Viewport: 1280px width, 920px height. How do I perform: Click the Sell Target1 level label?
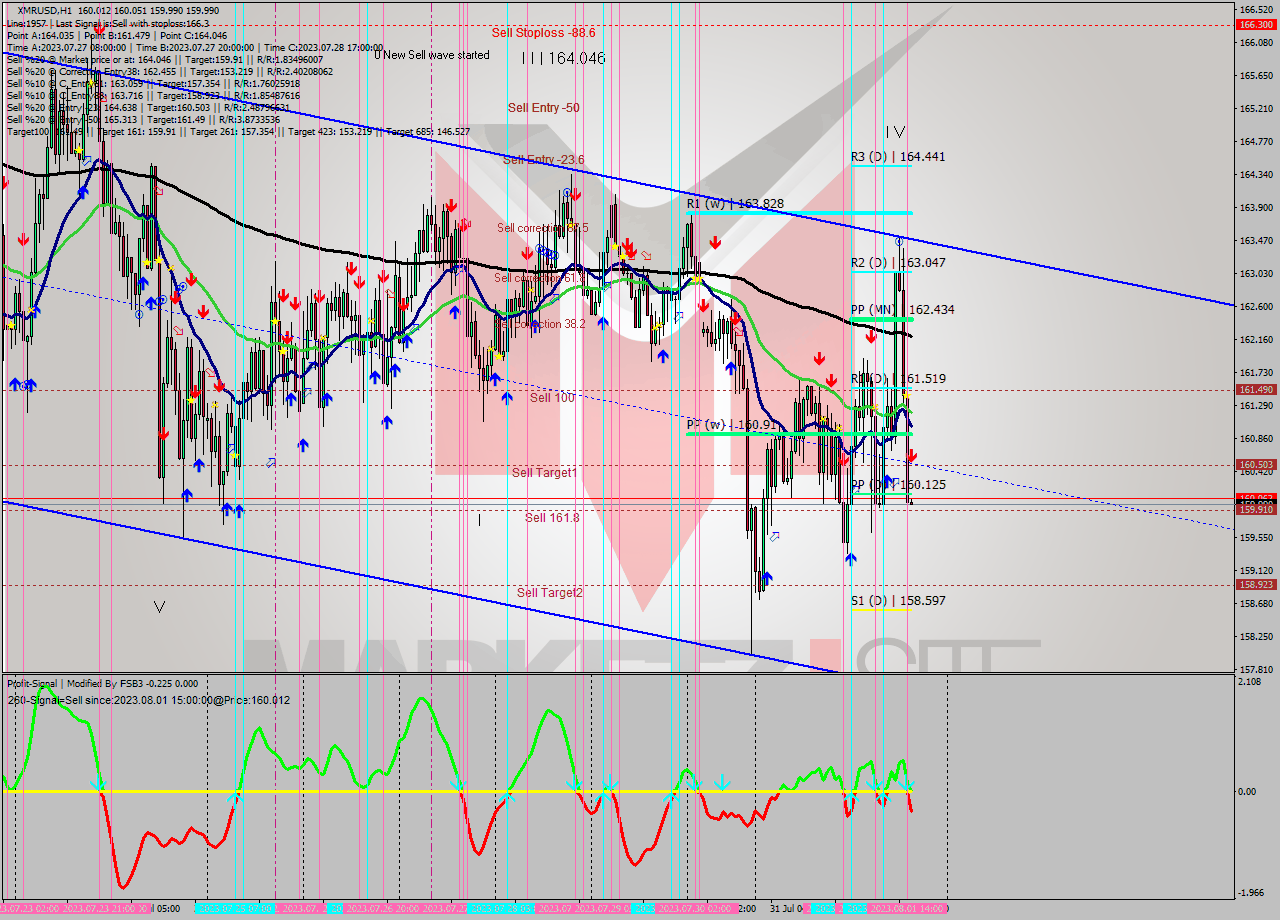click(544, 473)
